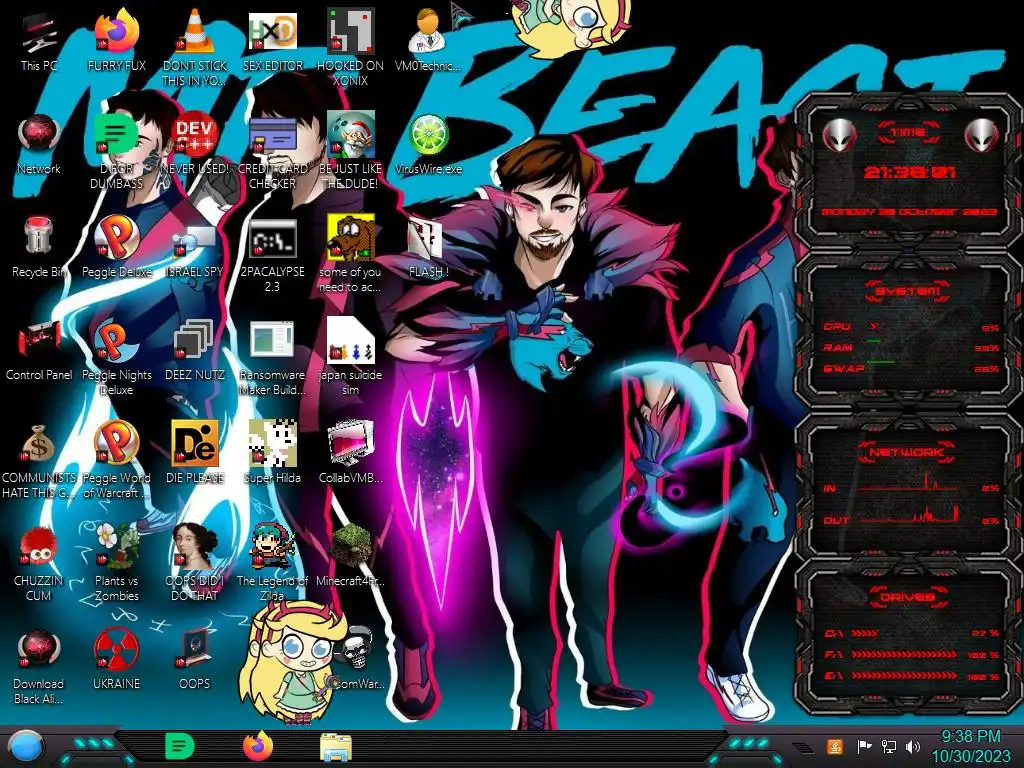This screenshot has height=768, width=1024.
Task: Click the left Alienware head in gadget
Action: [839, 135]
